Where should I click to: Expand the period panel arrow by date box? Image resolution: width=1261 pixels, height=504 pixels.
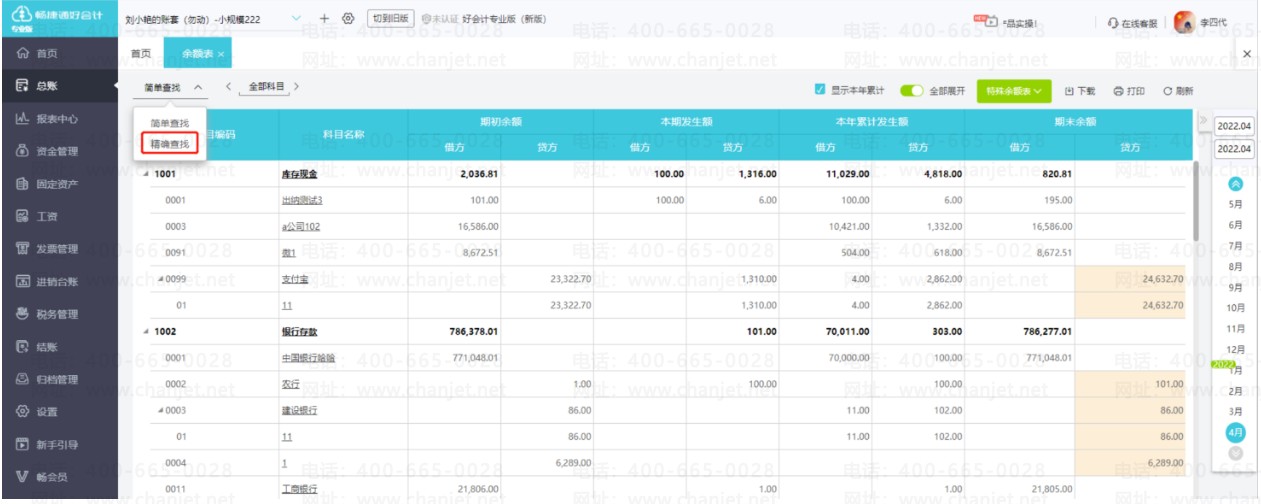pos(1203,121)
